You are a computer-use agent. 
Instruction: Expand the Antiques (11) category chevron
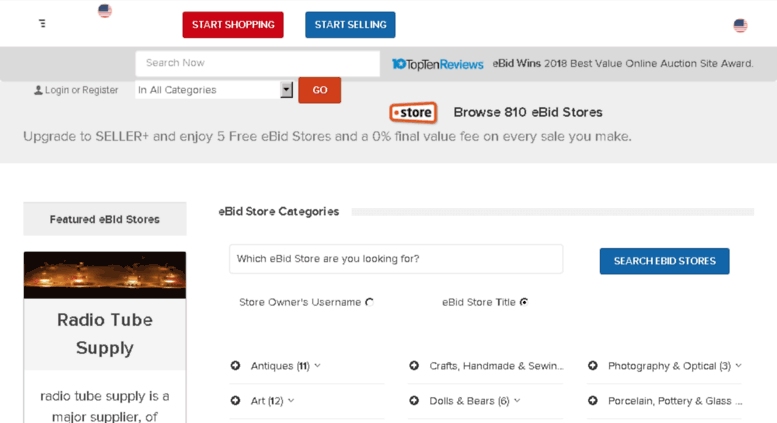point(318,366)
